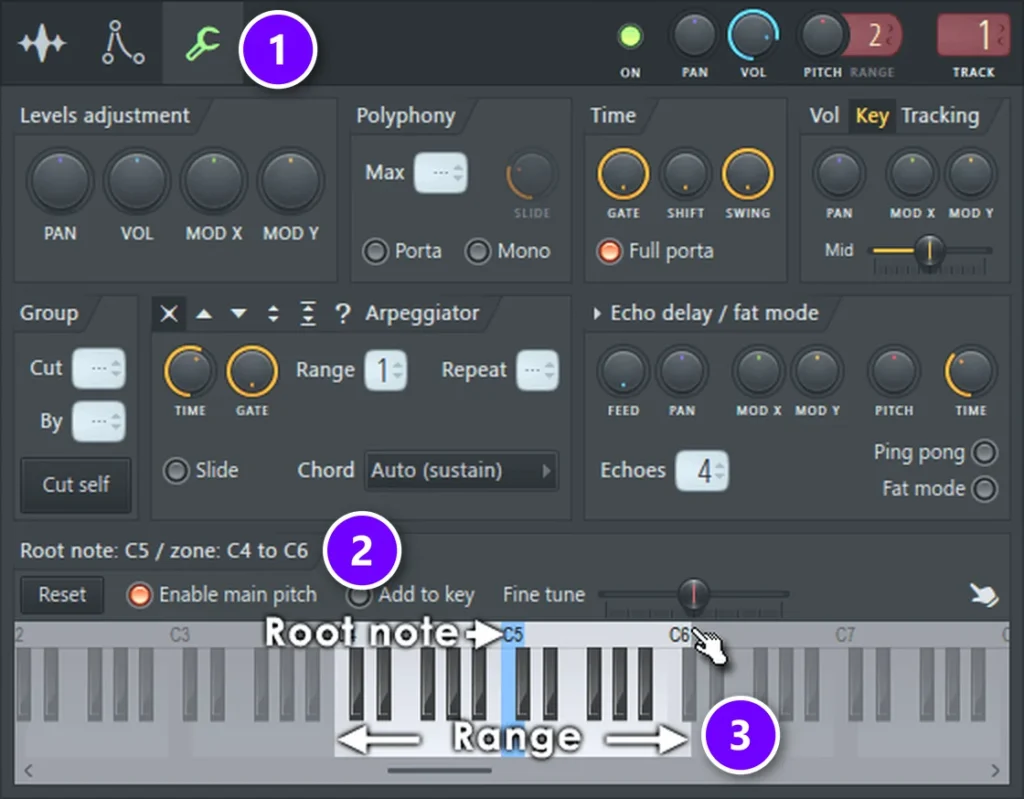Switch to the Key tracking tab
Image resolution: width=1024 pixels, height=799 pixels.
[x=872, y=116]
